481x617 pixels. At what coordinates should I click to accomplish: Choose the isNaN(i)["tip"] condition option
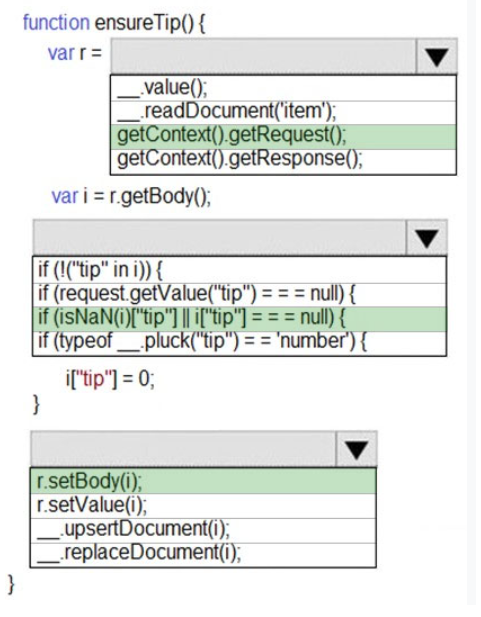(239, 319)
